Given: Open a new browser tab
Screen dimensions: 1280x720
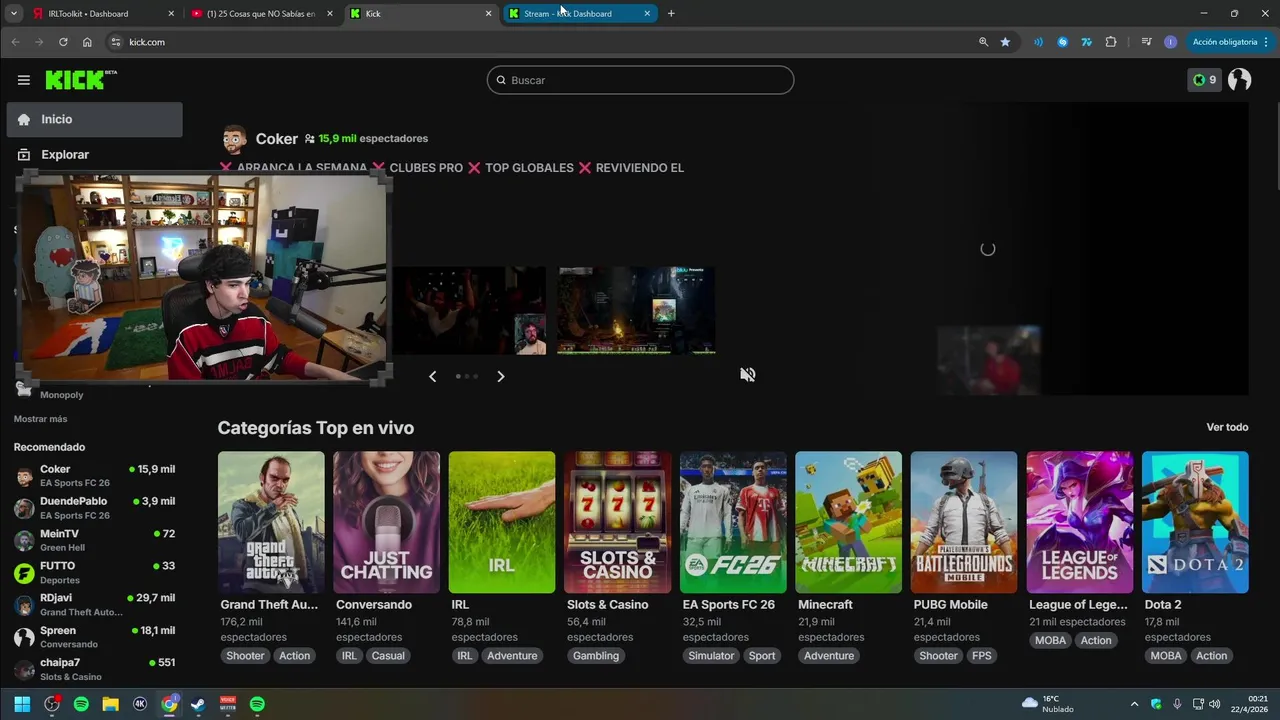Looking at the screenshot, I should click(x=671, y=13).
